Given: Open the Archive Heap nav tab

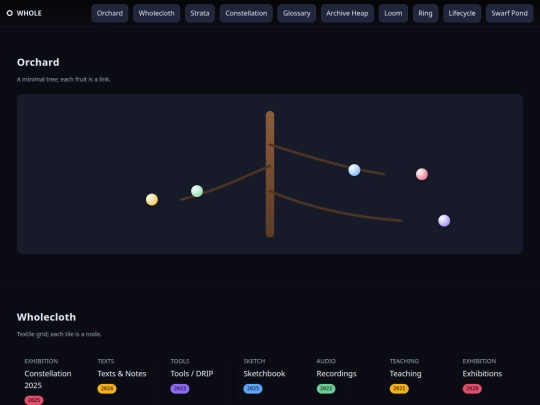Looking at the screenshot, I should [x=347, y=13].
